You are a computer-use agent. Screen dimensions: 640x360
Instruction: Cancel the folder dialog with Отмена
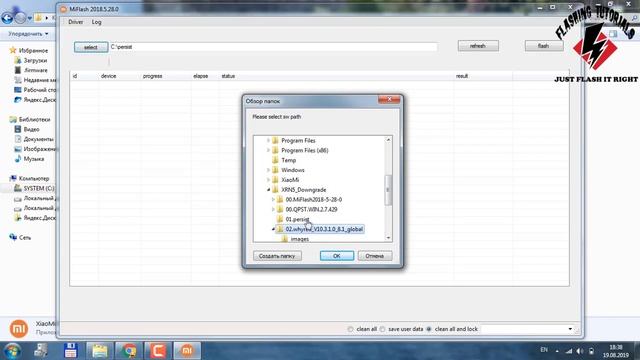pos(375,256)
